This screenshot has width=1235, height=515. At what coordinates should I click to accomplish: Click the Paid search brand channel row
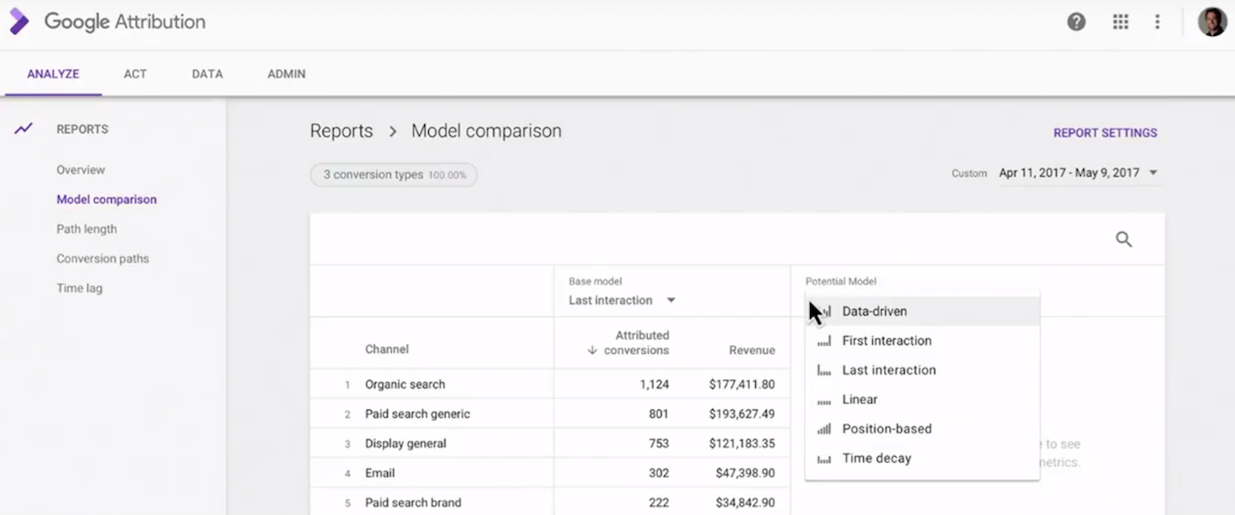[x=413, y=503]
